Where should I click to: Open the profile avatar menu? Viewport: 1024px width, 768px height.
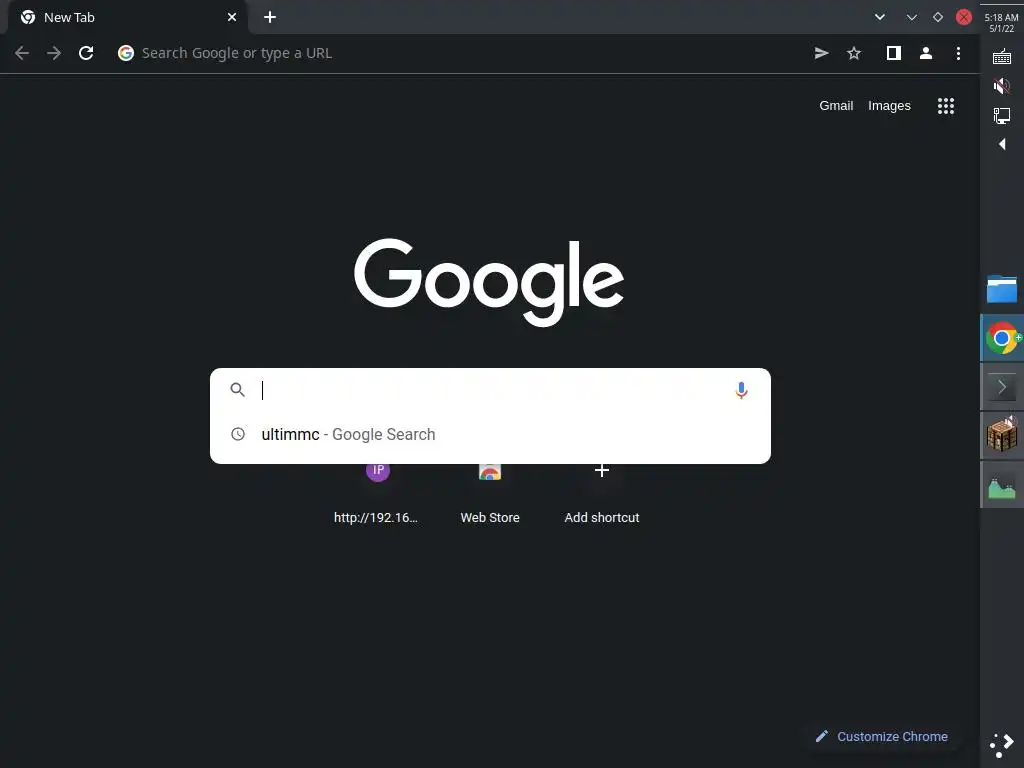pos(925,54)
